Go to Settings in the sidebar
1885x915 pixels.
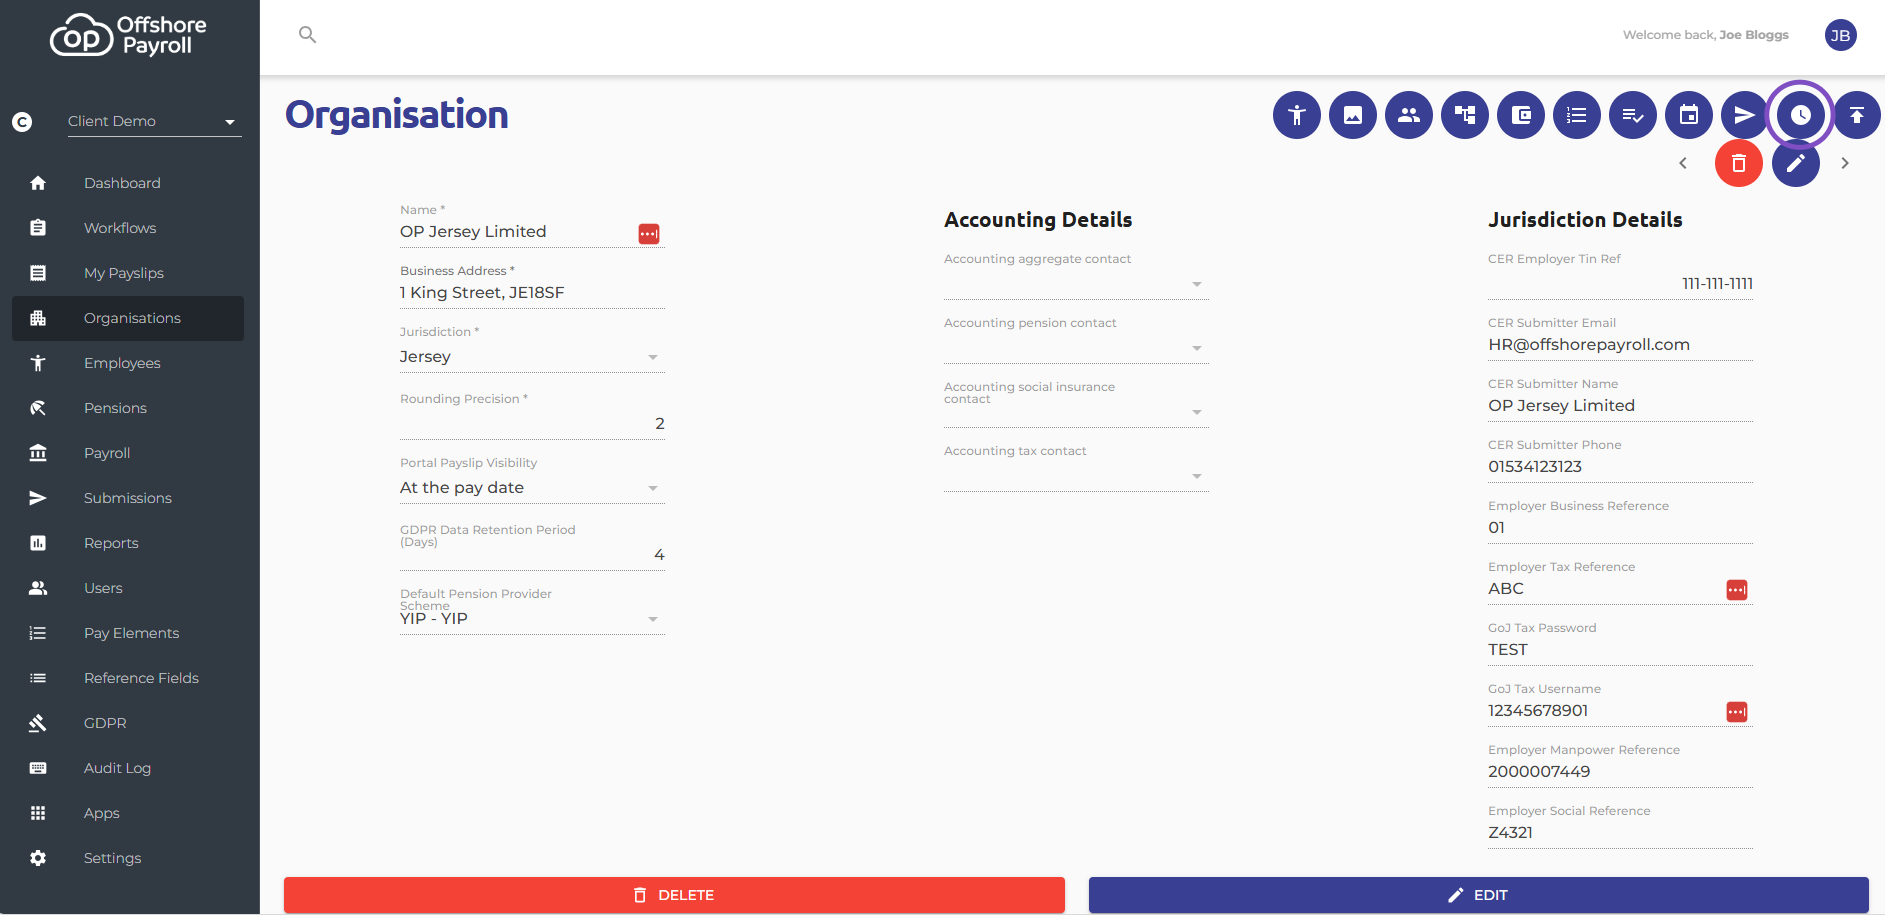pyautogui.click(x=128, y=858)
